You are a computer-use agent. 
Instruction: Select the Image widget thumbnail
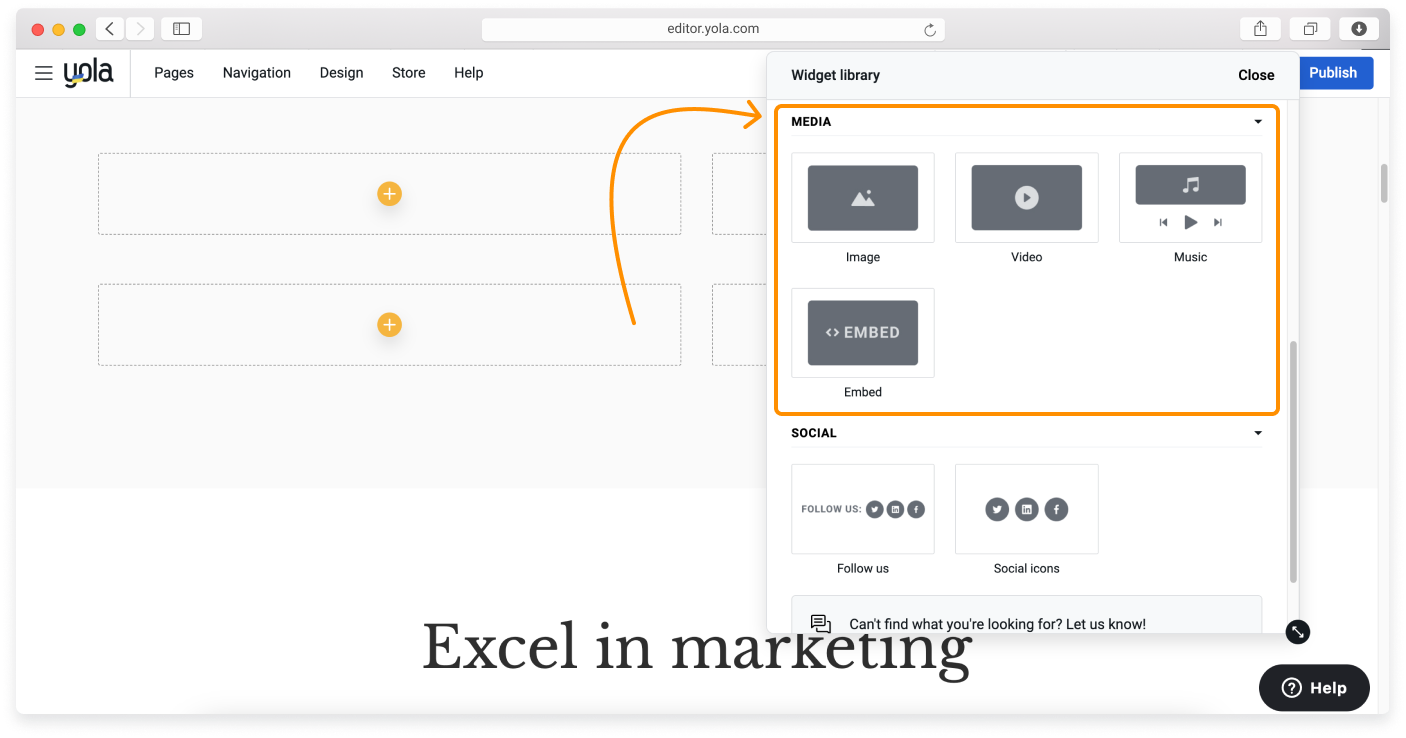[862, 198]
